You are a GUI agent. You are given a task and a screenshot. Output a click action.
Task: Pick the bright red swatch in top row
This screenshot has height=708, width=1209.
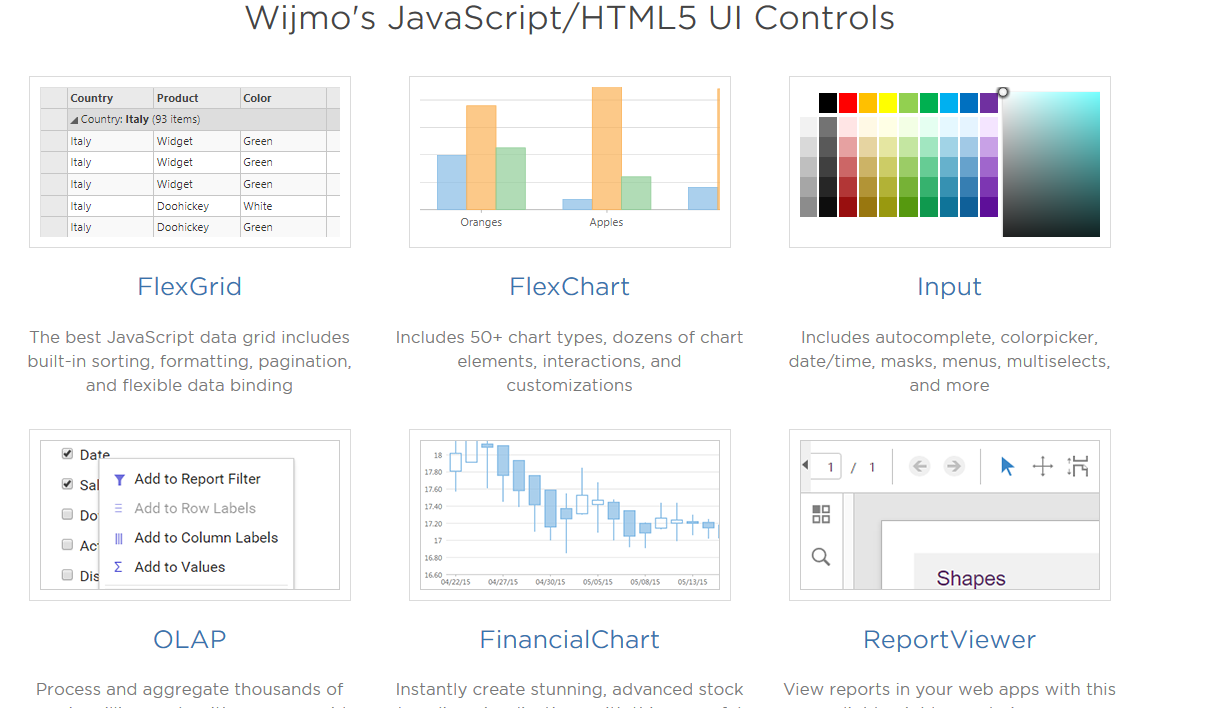[848, 103]
